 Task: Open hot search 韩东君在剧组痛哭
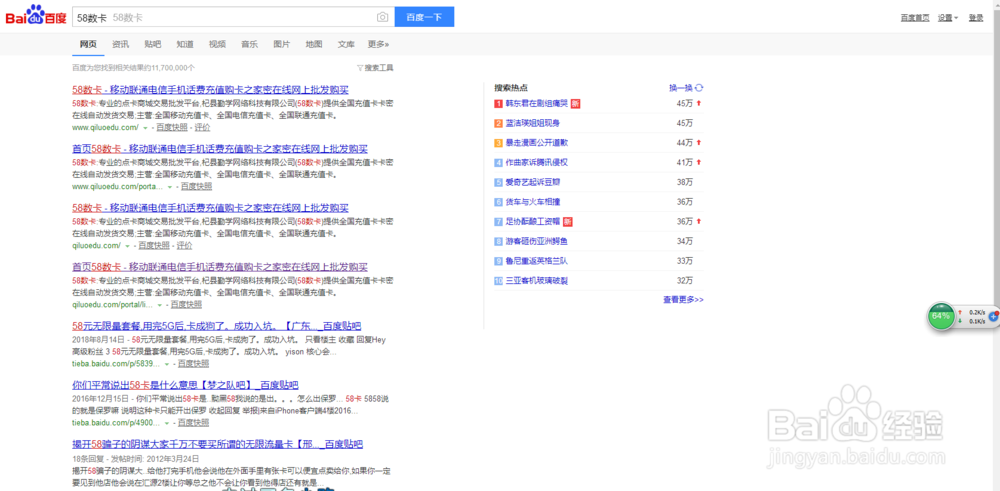pyautogui.click(x=536, y=103)
